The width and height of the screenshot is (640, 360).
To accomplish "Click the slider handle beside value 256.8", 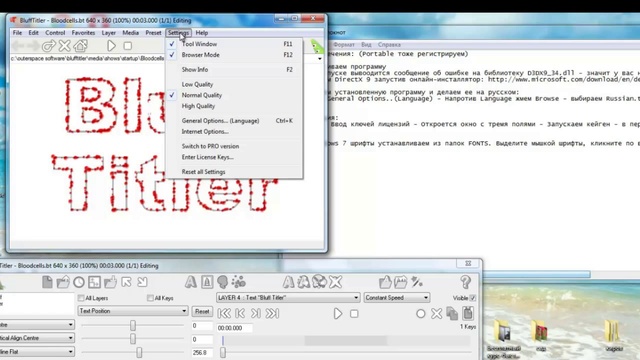I will 139,352.
